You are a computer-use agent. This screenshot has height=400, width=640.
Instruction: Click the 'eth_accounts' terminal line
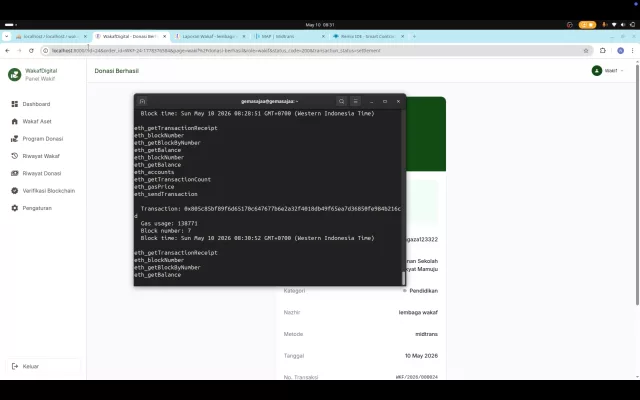(x=154, y=172)
